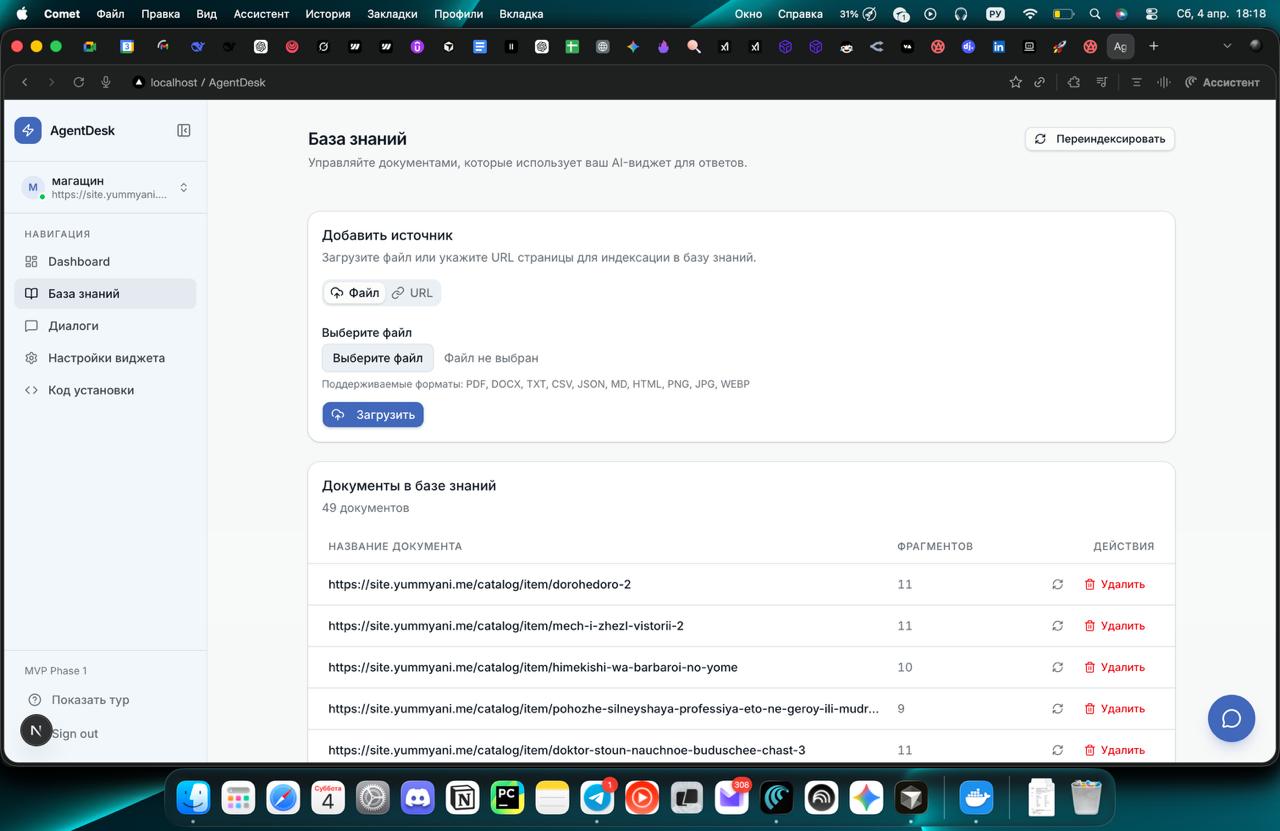The width and height of the screenshot is (1280, 831).
Task: Open Telegram from the Dock
Action: pyautogui.click(x=598, y=797)
